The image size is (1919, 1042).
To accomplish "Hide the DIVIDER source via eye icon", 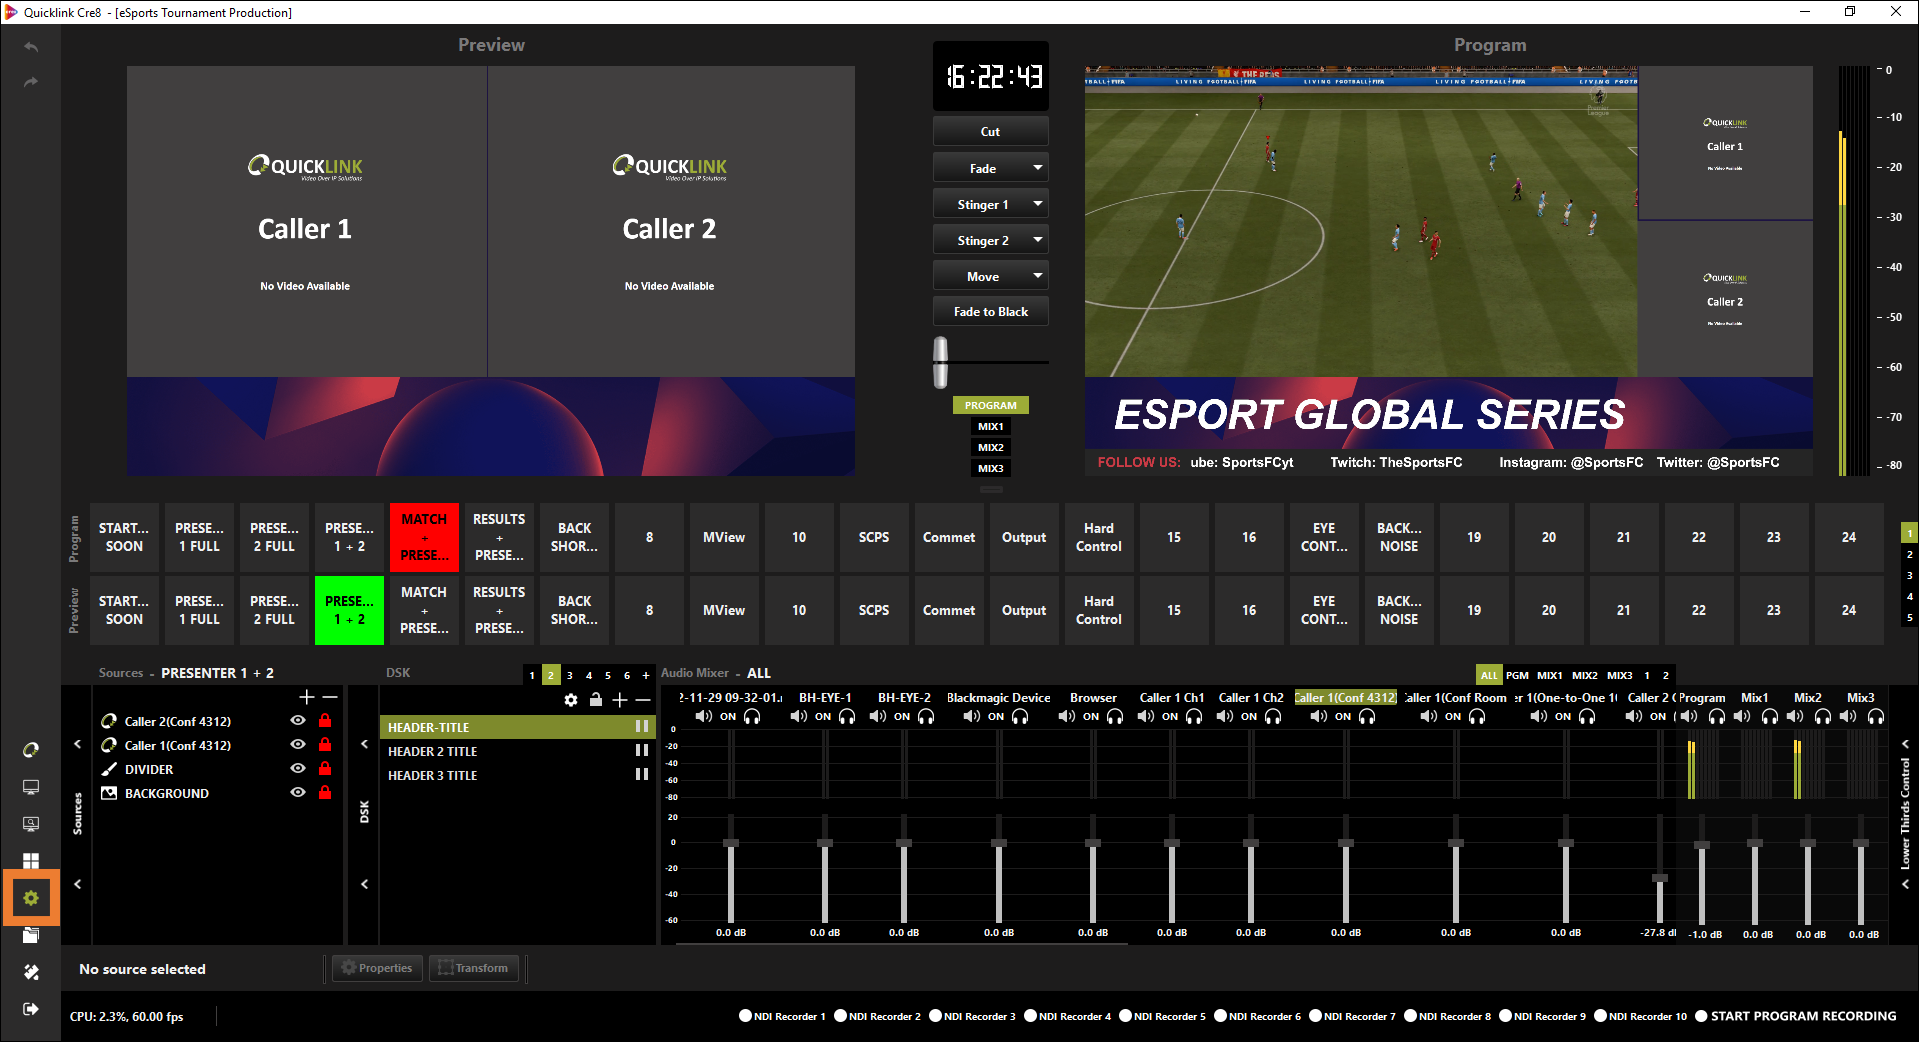I will pyautogui.click(x=298, y=769).
